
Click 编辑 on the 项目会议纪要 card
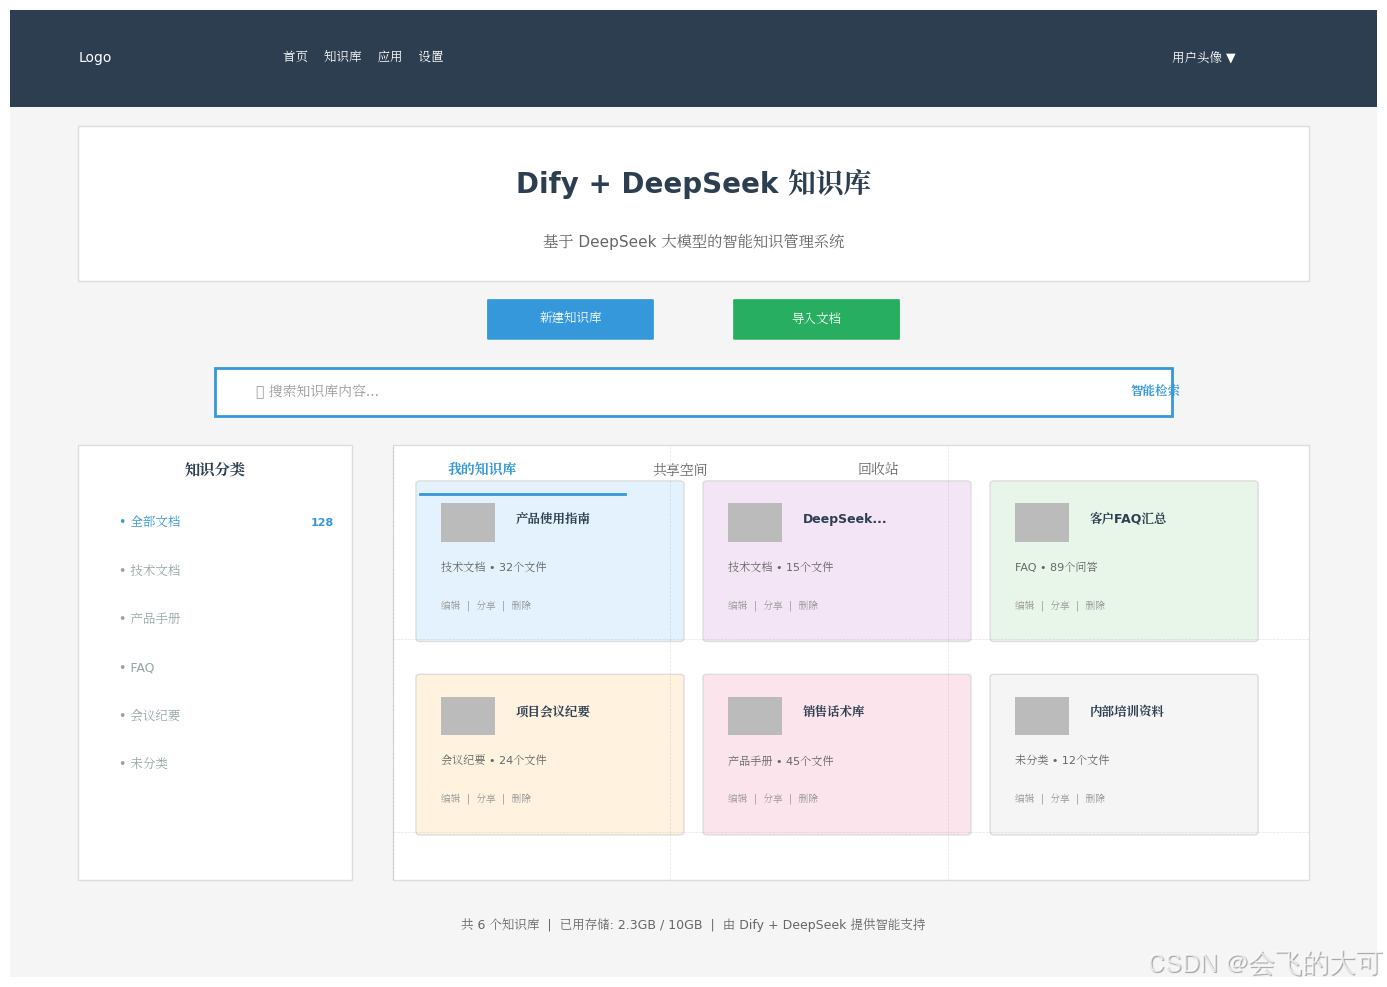click(x=451, y=799)
